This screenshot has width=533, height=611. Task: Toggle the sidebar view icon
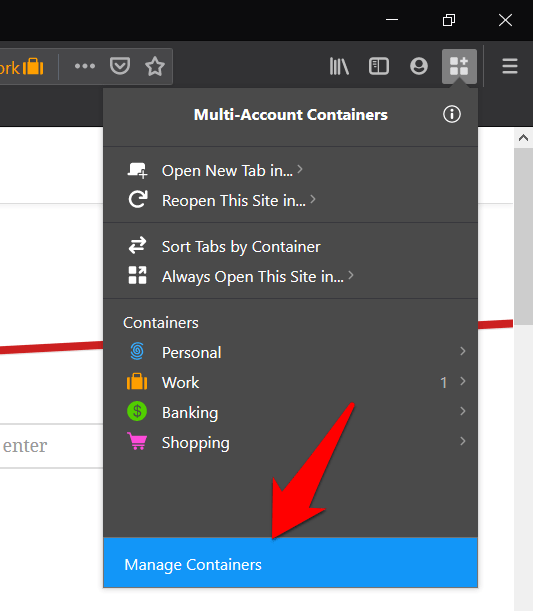tap(379, 66)
